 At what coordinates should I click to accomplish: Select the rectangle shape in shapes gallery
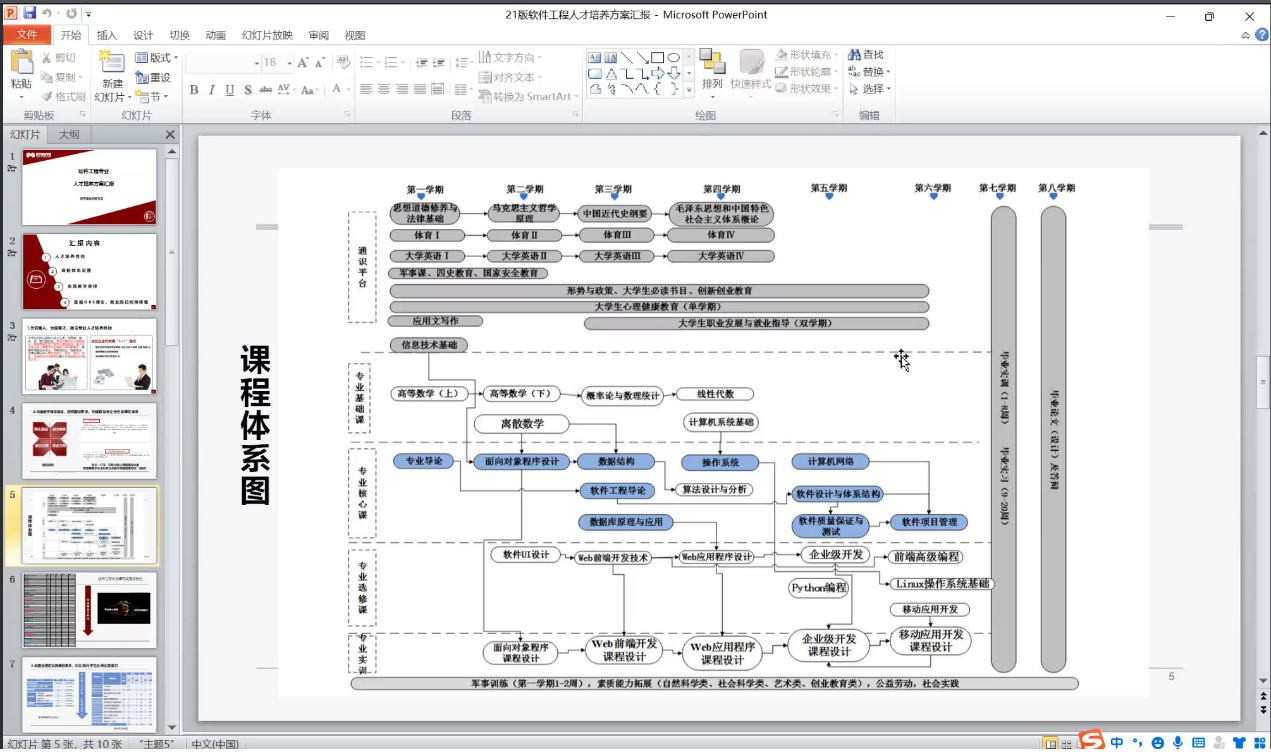[657, 58]
